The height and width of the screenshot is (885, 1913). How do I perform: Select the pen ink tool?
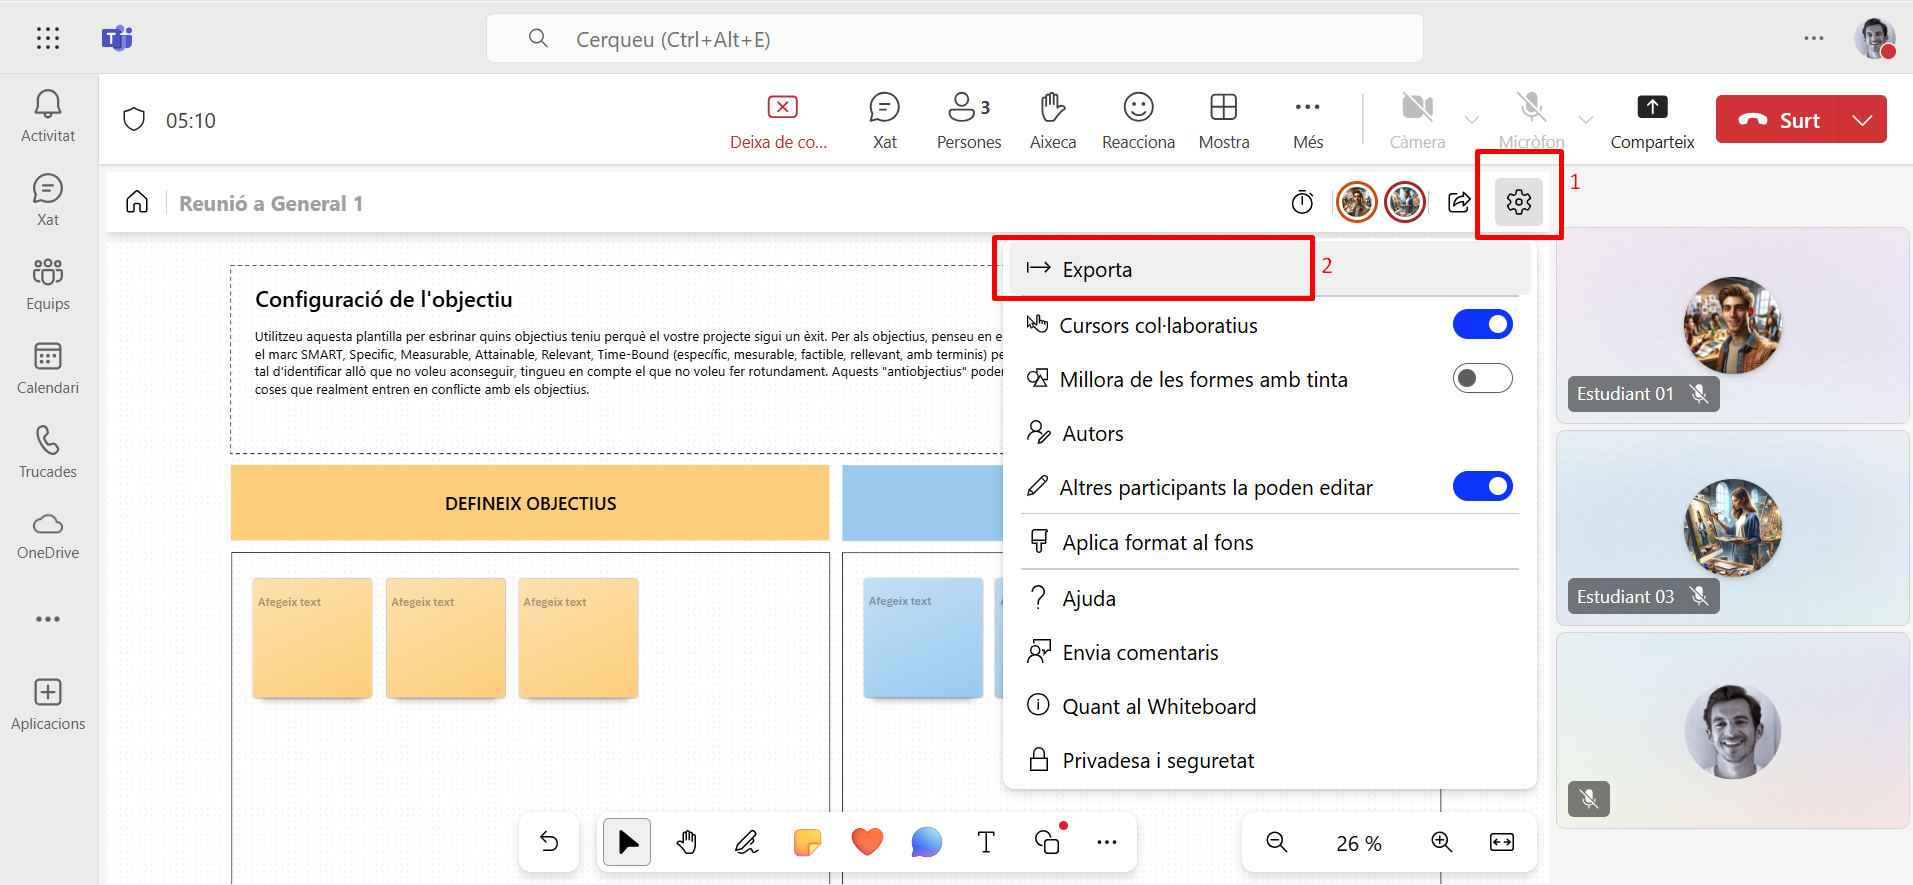746,842
